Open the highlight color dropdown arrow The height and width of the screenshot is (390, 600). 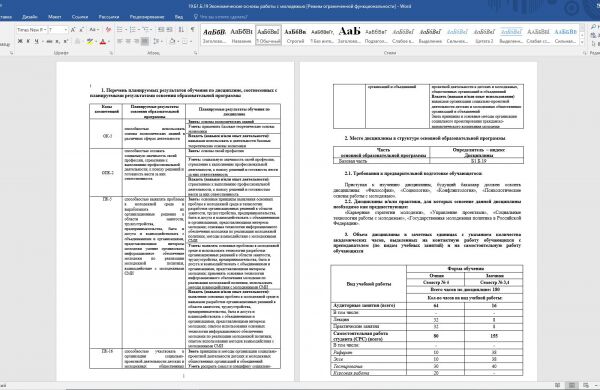point(96,41)
